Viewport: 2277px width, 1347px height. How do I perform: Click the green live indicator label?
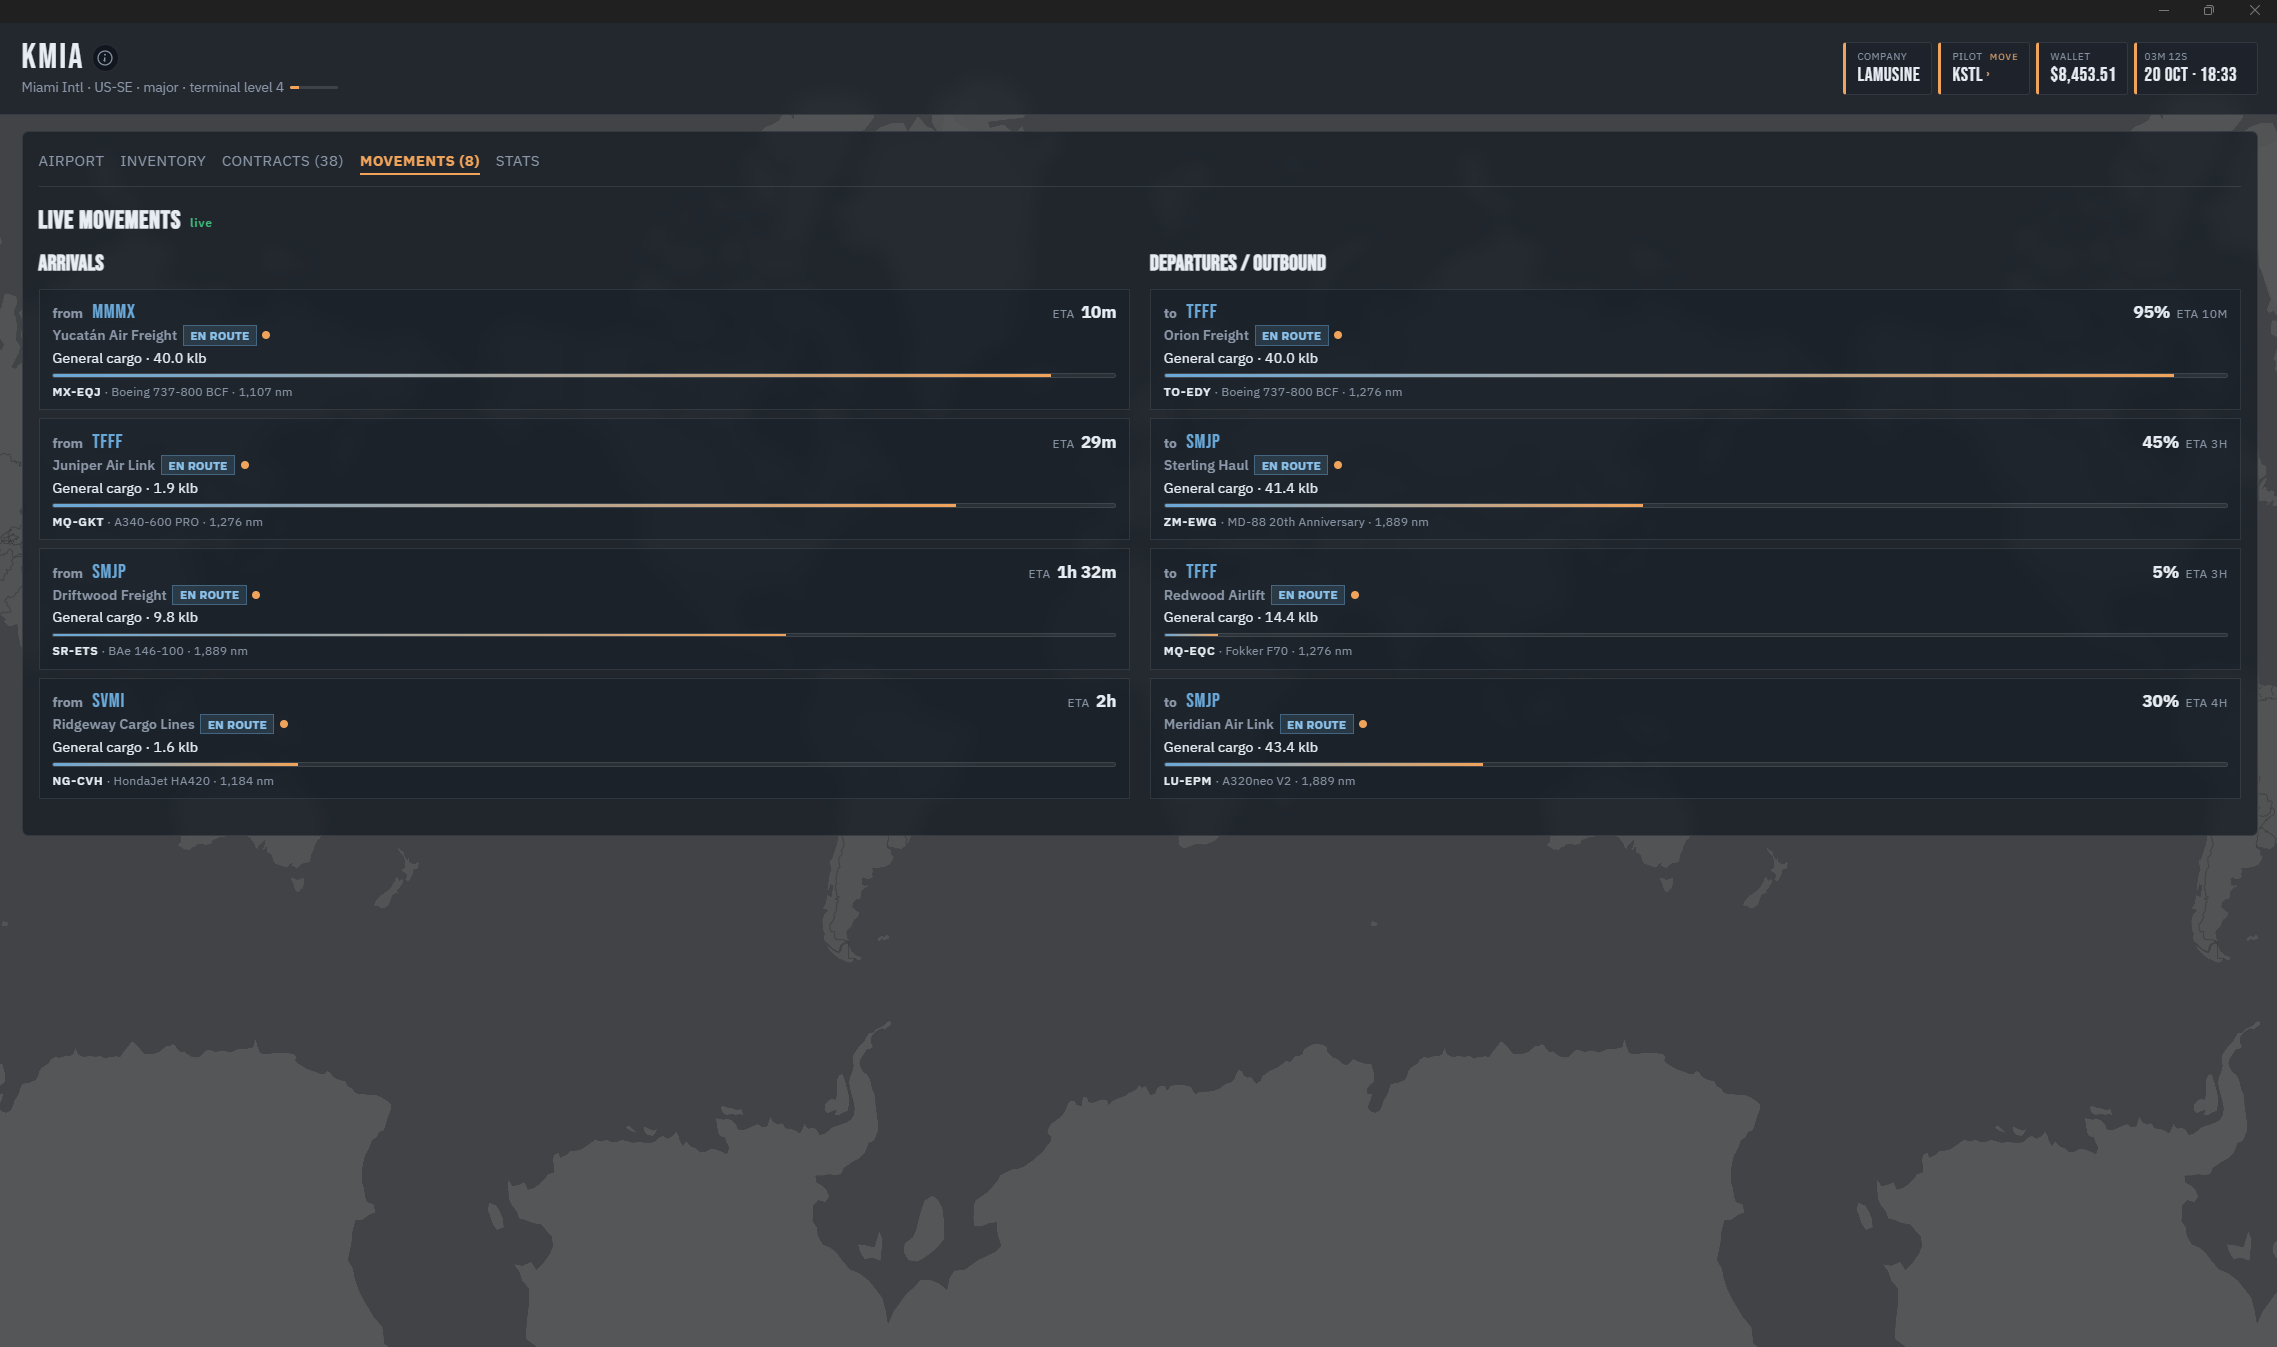(201, 223)
